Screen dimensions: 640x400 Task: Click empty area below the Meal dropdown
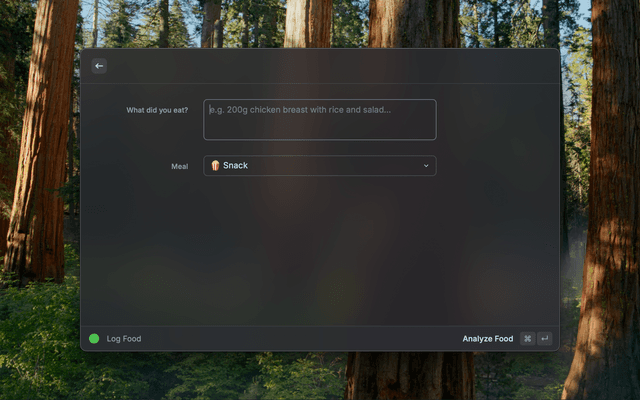point(320,249)
